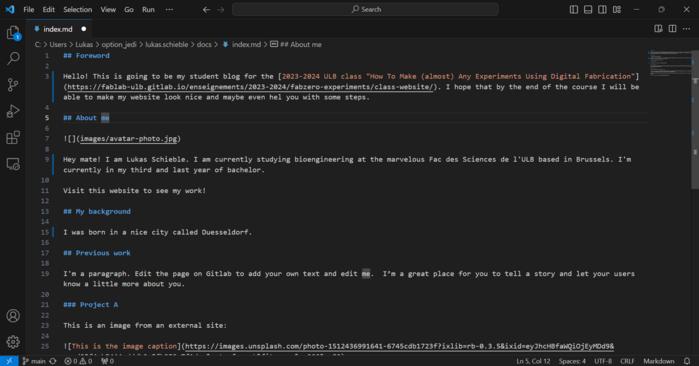Click the main branch indicator
Screen dimensions: 699x366
point(34,361)
